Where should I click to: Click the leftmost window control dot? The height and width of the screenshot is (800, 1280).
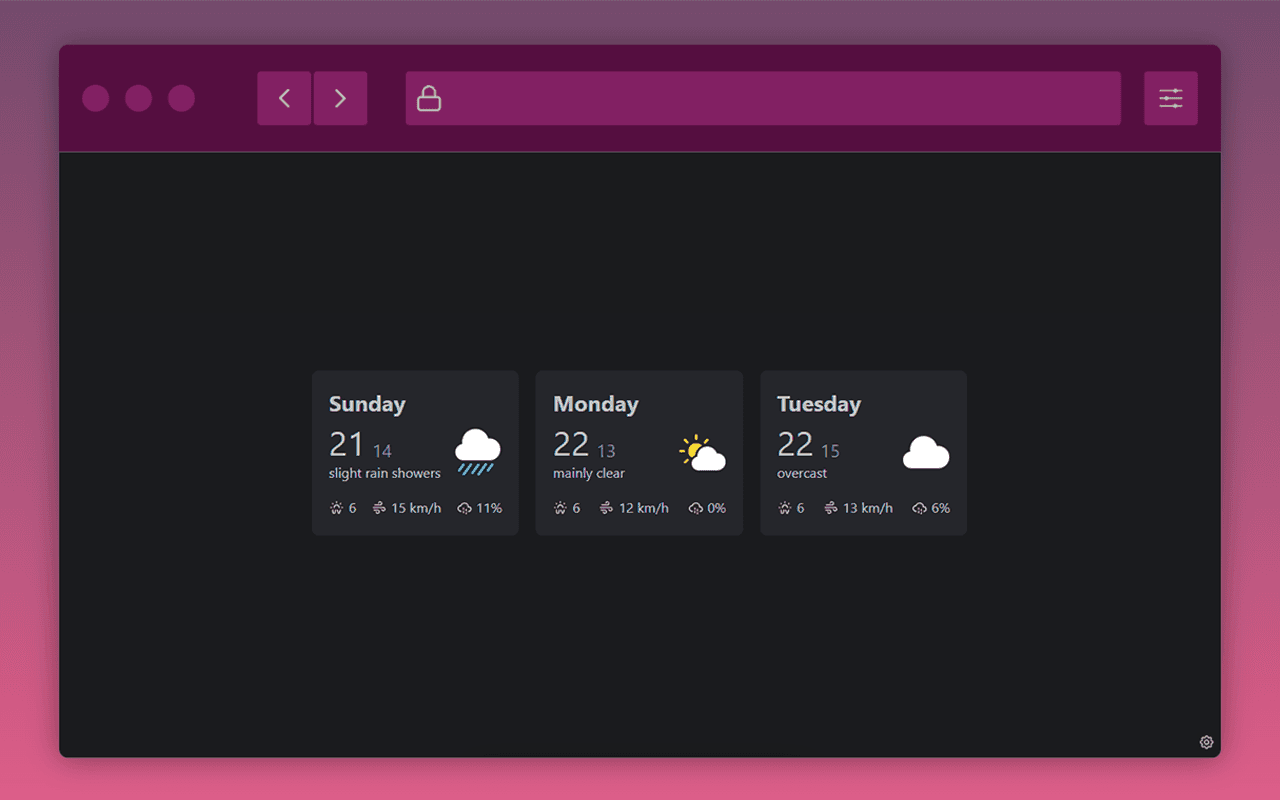pyautogui.click(x=95, y=98)
